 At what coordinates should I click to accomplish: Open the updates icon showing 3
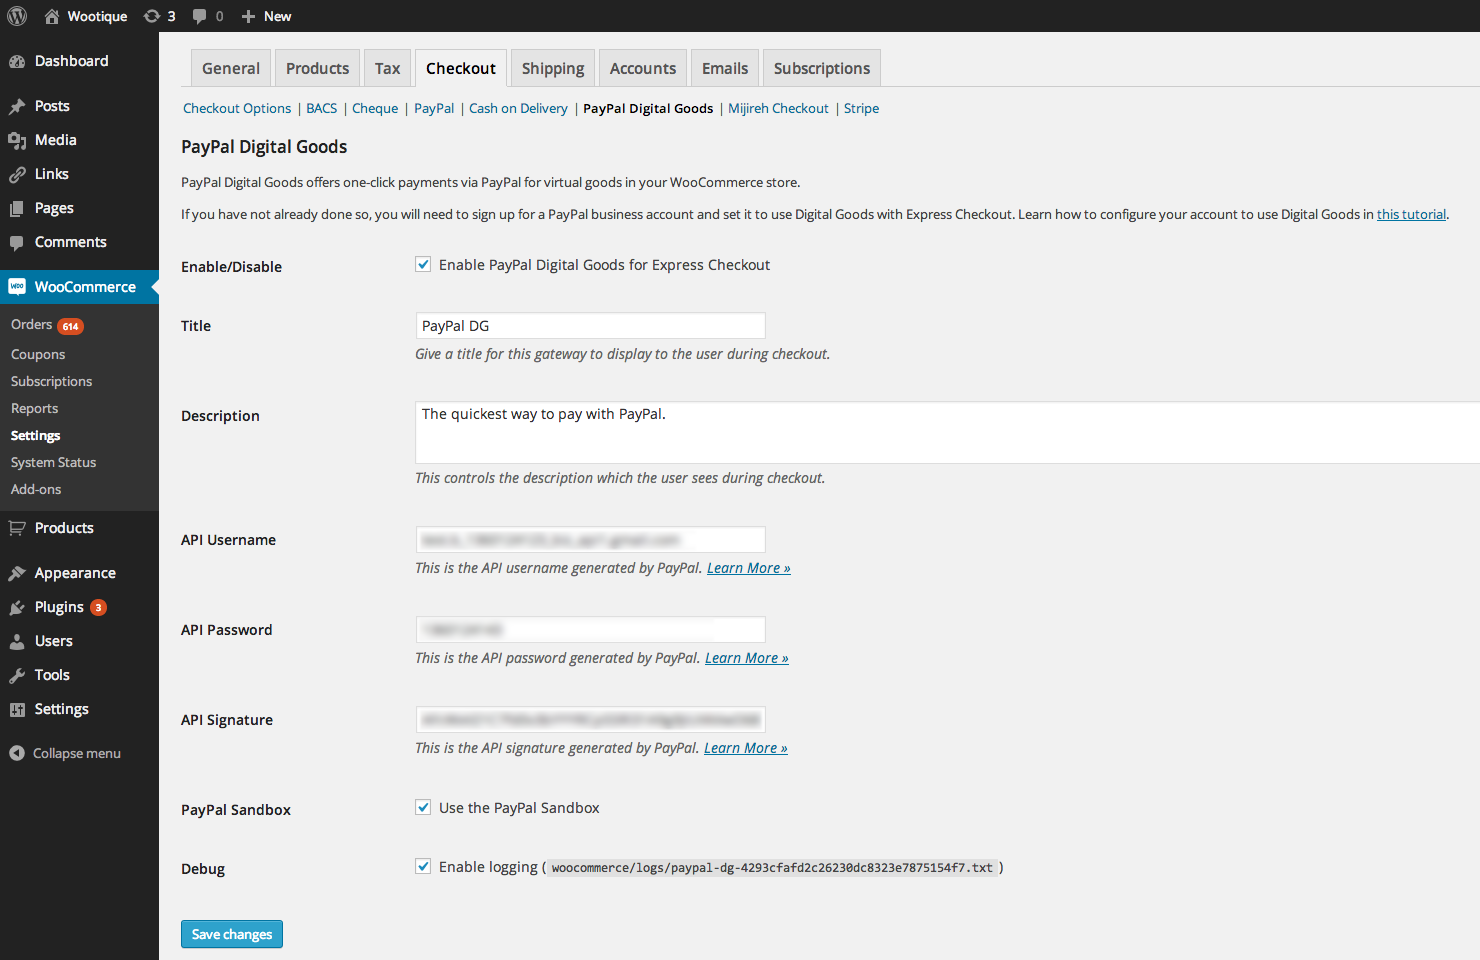[x=152, y=16]
